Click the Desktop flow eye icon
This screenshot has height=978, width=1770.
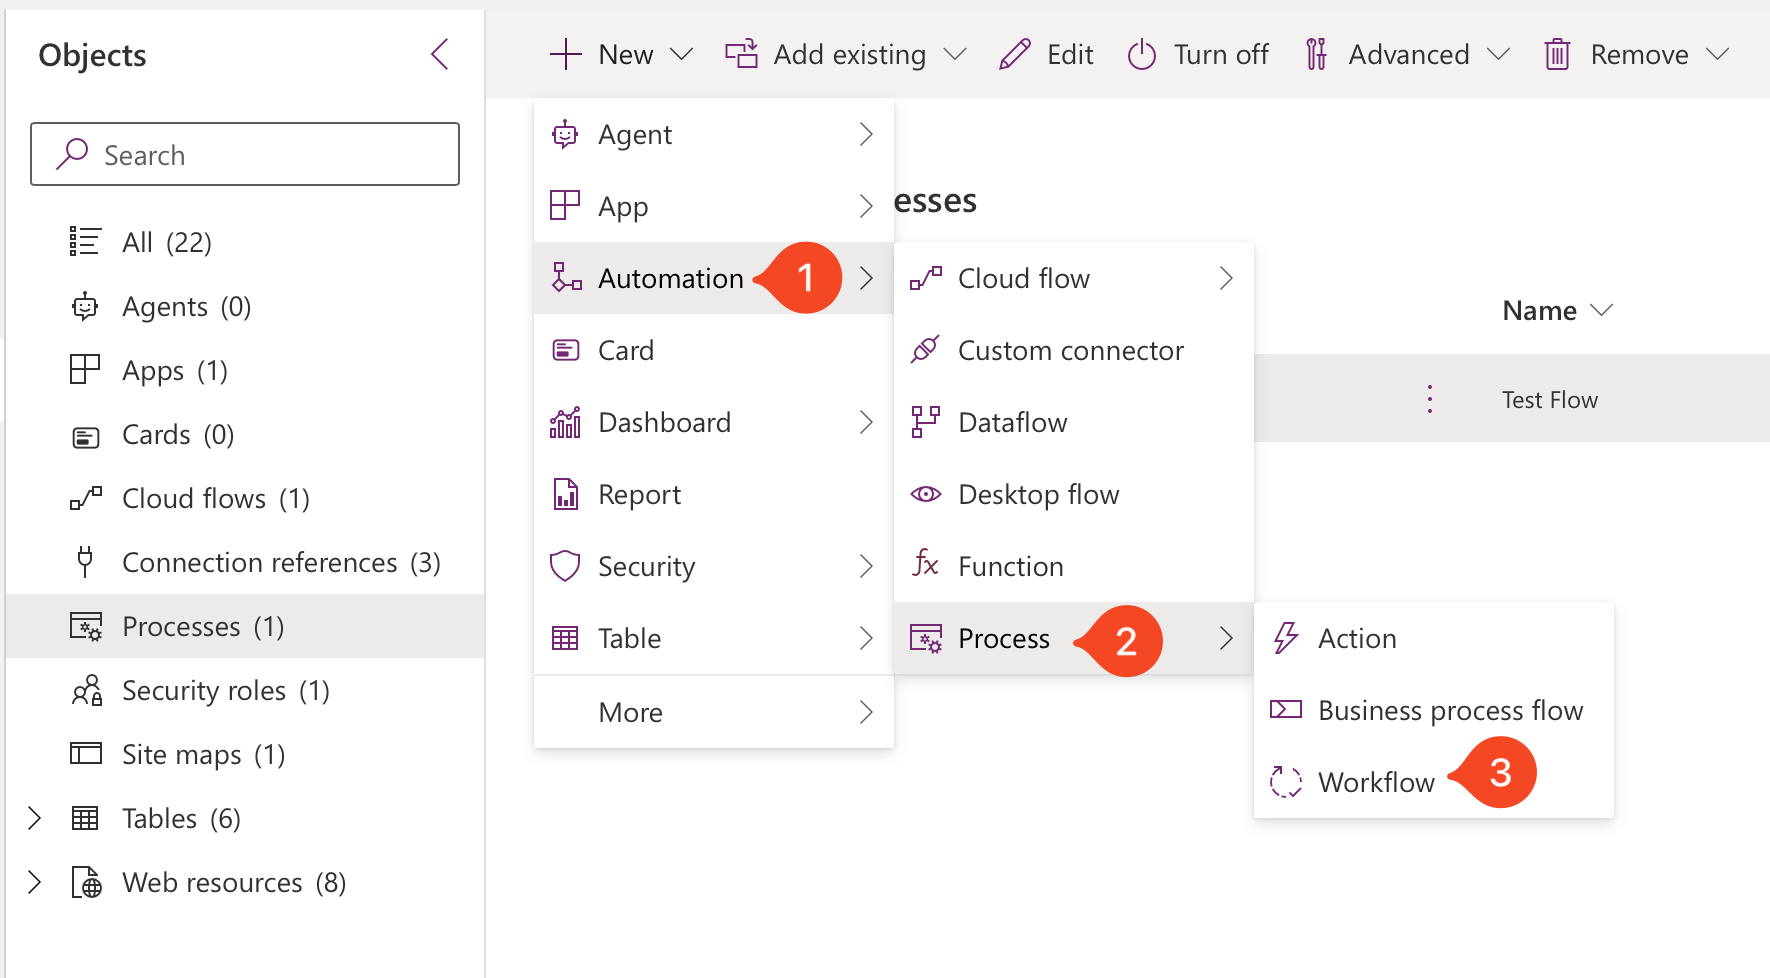pyautogui.click(x=926, y=494)
